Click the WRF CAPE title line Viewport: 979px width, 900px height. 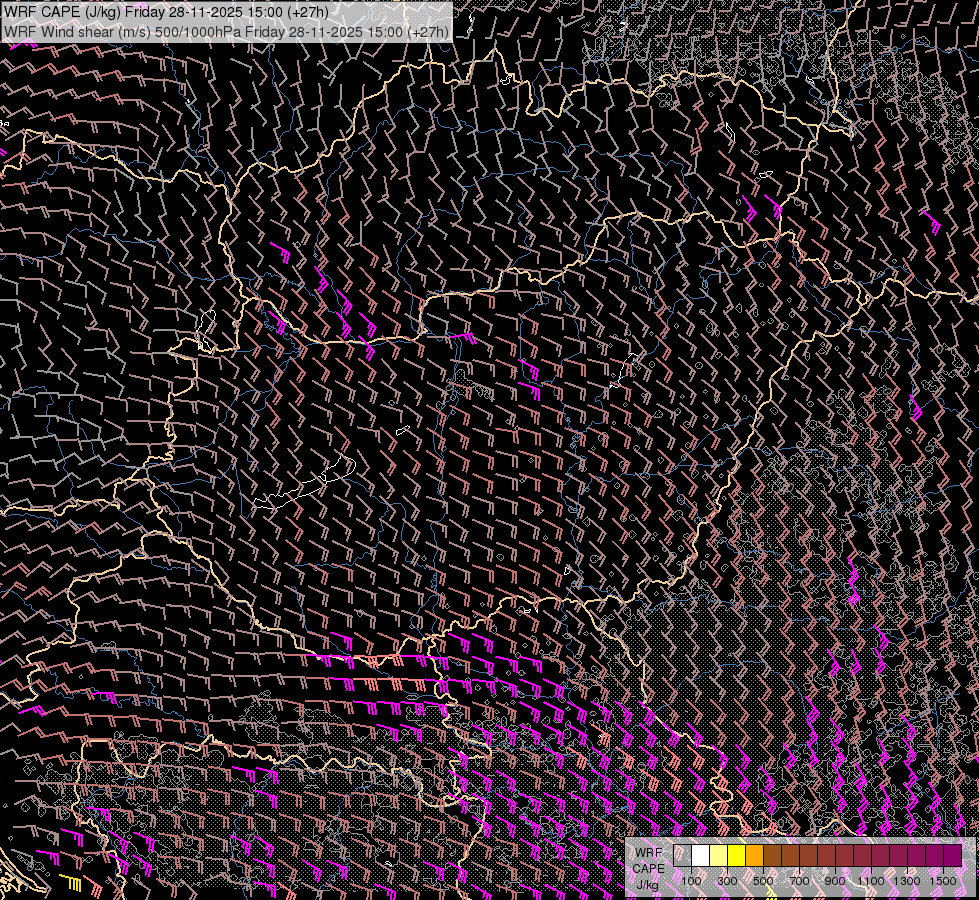166,12
